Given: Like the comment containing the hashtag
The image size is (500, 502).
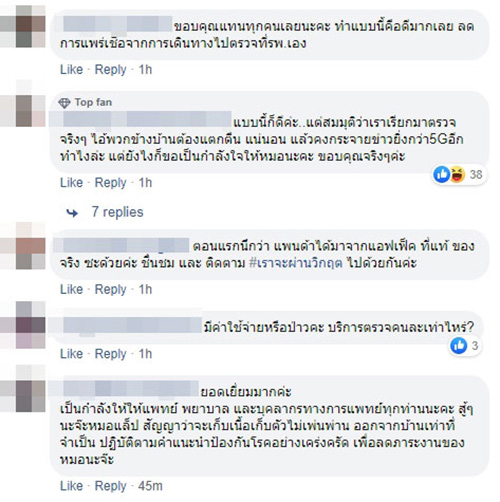Looking at the screenshot, I should 71,289.
